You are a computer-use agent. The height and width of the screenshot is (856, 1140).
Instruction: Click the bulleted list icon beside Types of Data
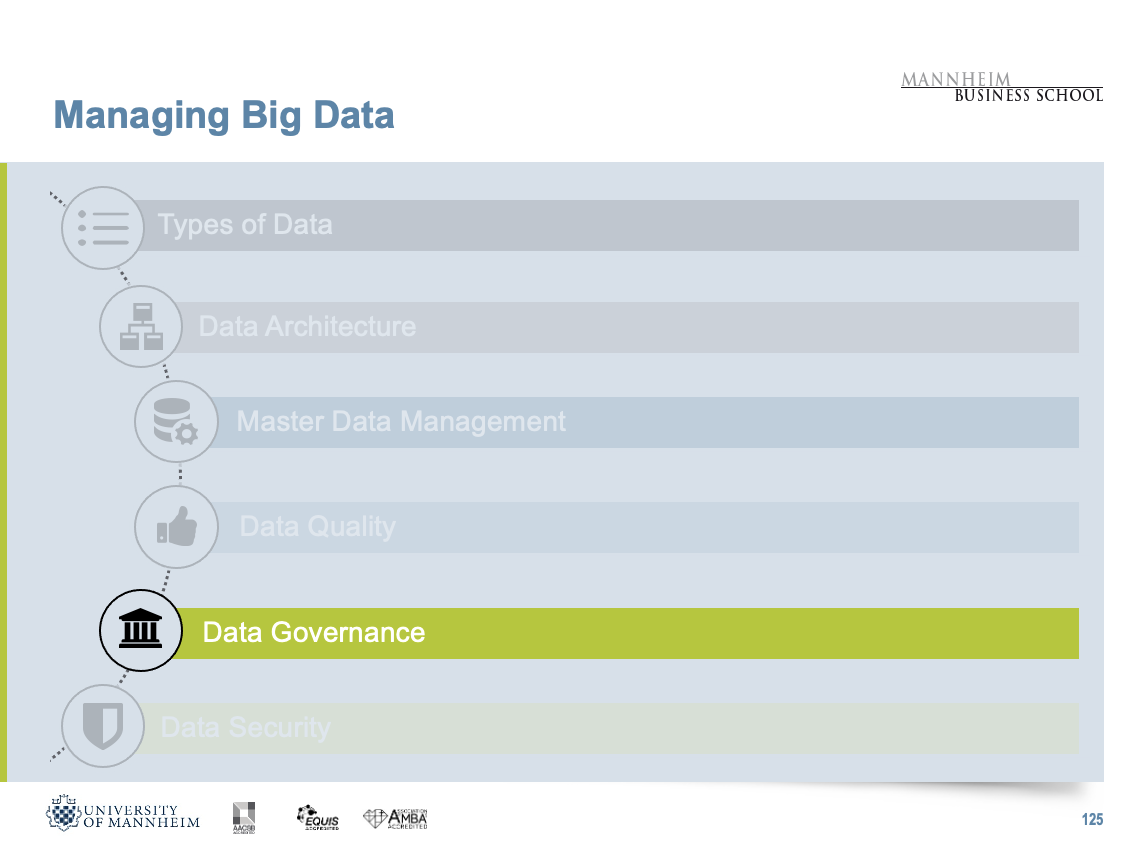pyautogui.click(x=103, y=228)
